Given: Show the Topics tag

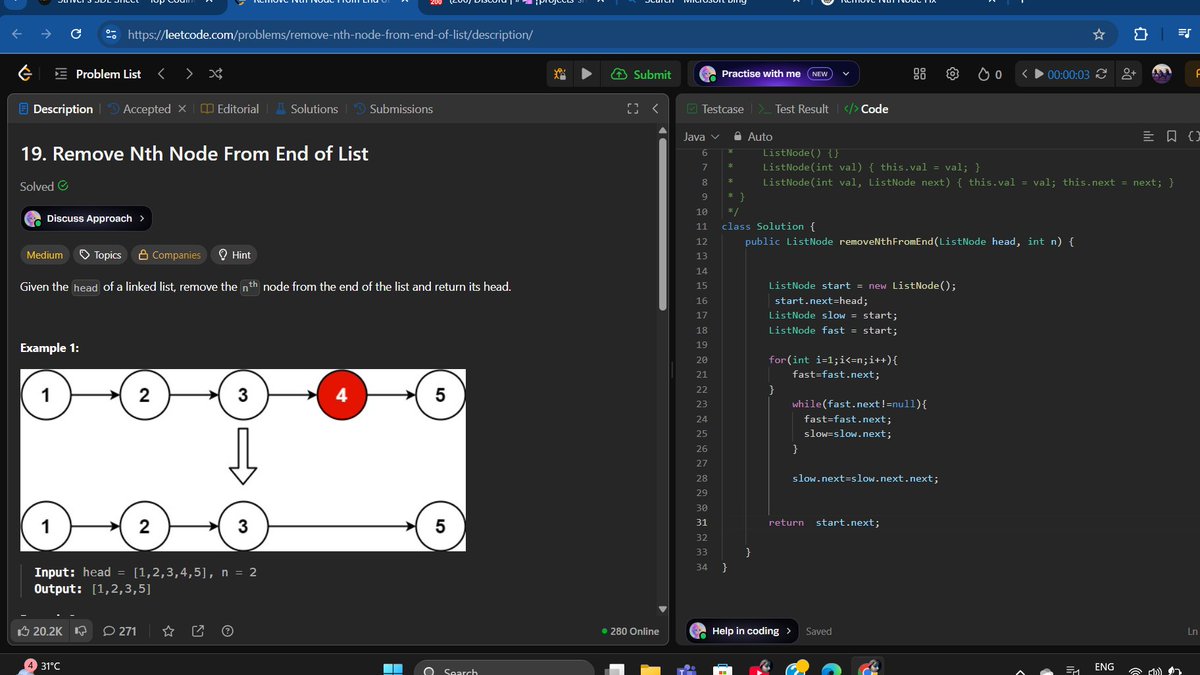Looking at the screenshot, I should point(100,255).
